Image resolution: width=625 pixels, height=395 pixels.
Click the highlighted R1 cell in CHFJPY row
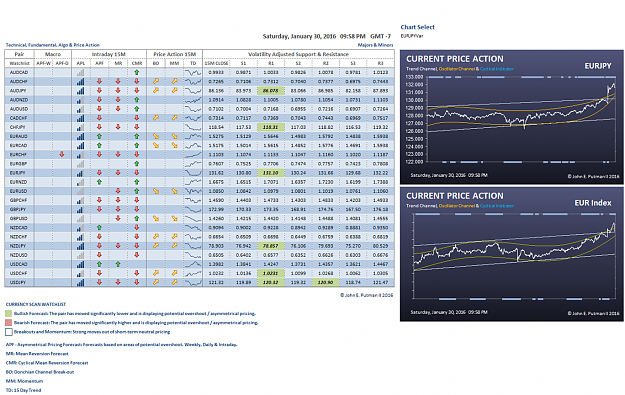tap(271, 128)
